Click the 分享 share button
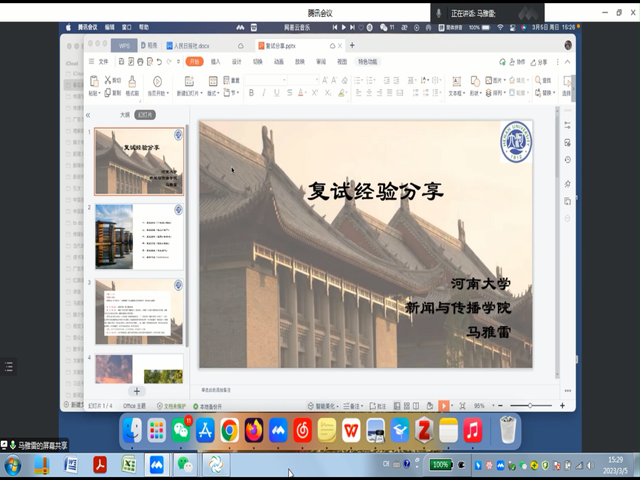640x480 pixels. point(540,61)
